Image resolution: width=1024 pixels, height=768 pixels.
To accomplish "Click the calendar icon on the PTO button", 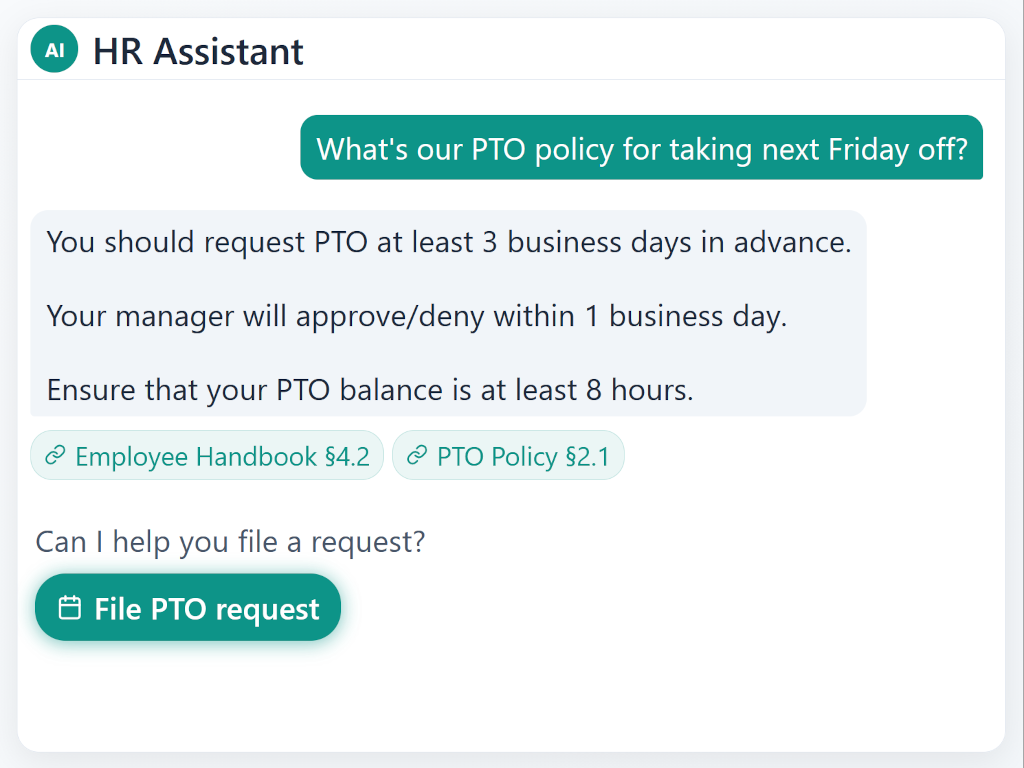I will [x=69, y=608].
